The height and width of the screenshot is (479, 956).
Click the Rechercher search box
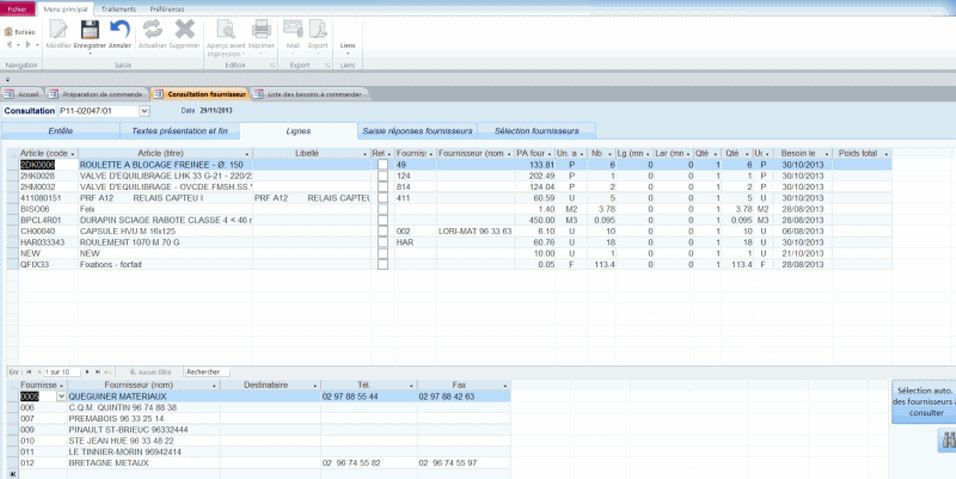[207, 372]
